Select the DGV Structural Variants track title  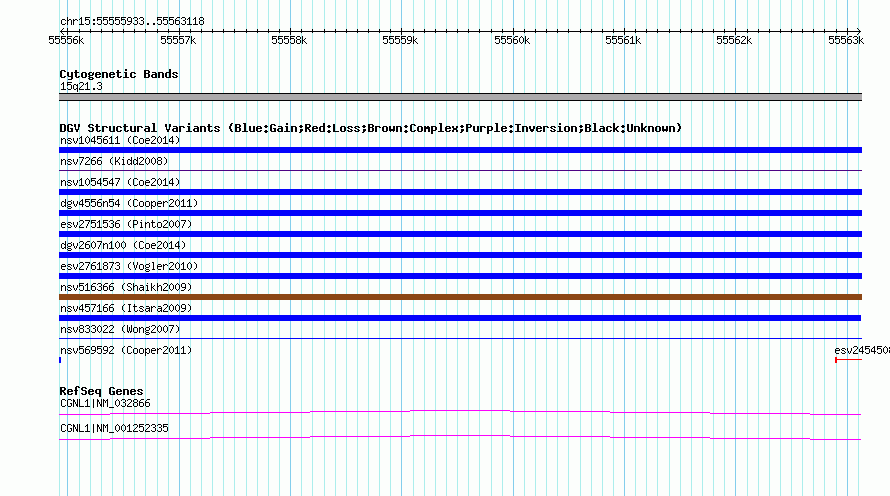click(370, 128)
